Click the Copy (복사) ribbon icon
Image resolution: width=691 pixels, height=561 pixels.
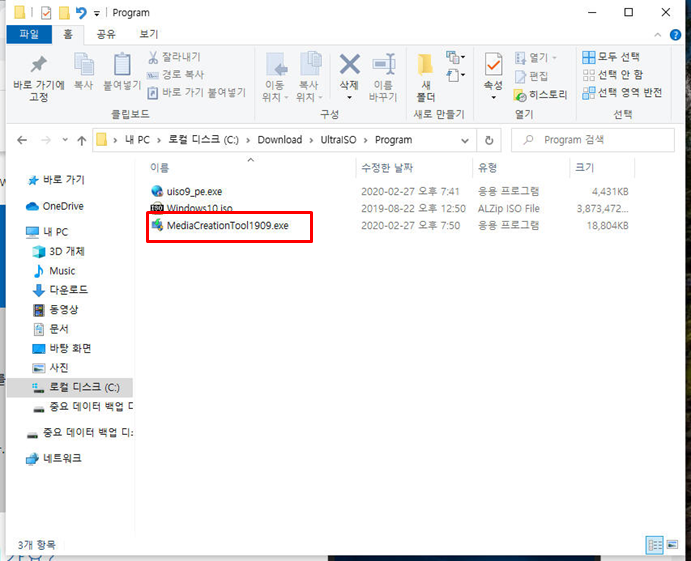point(84,65)
